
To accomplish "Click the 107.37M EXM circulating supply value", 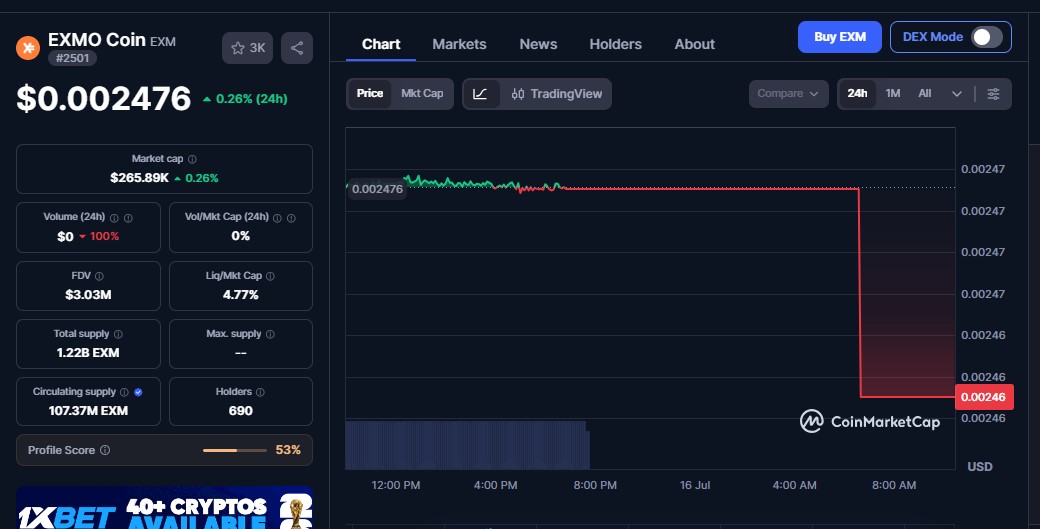I will pos(88,411).
